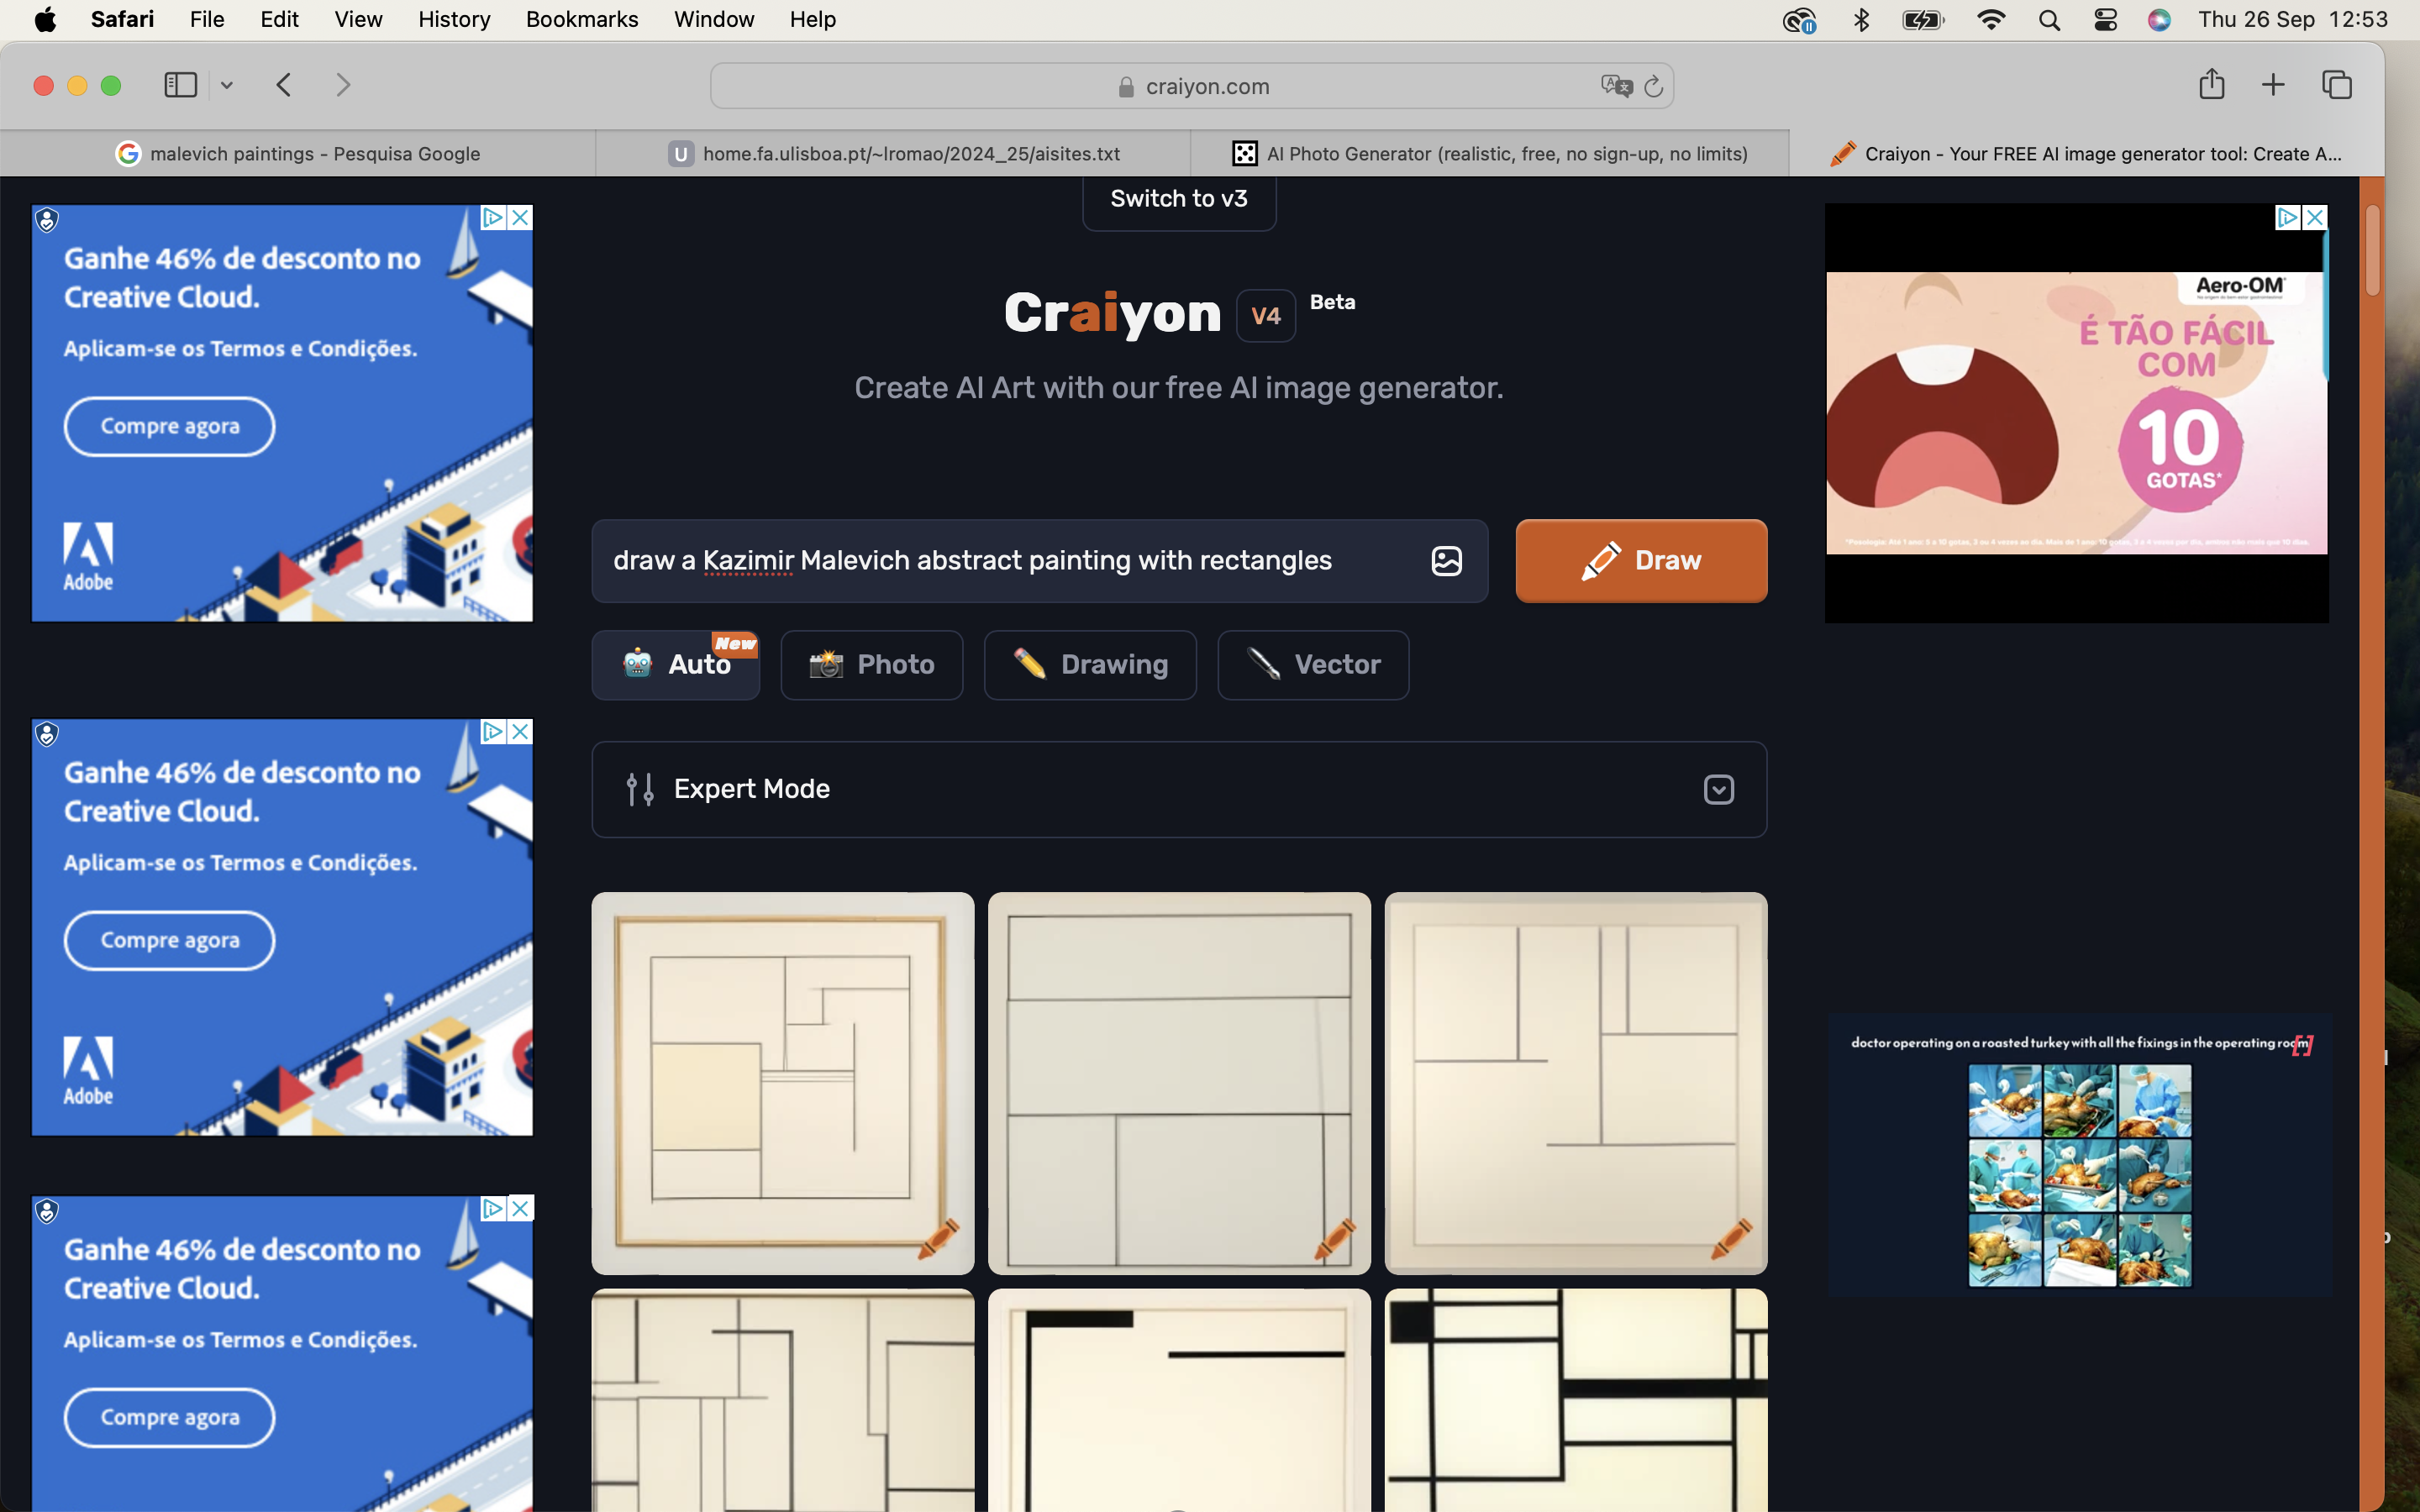Select the Auto style mode
Viewport: 2420px width, 1512px height.
(x=676, y=665)
